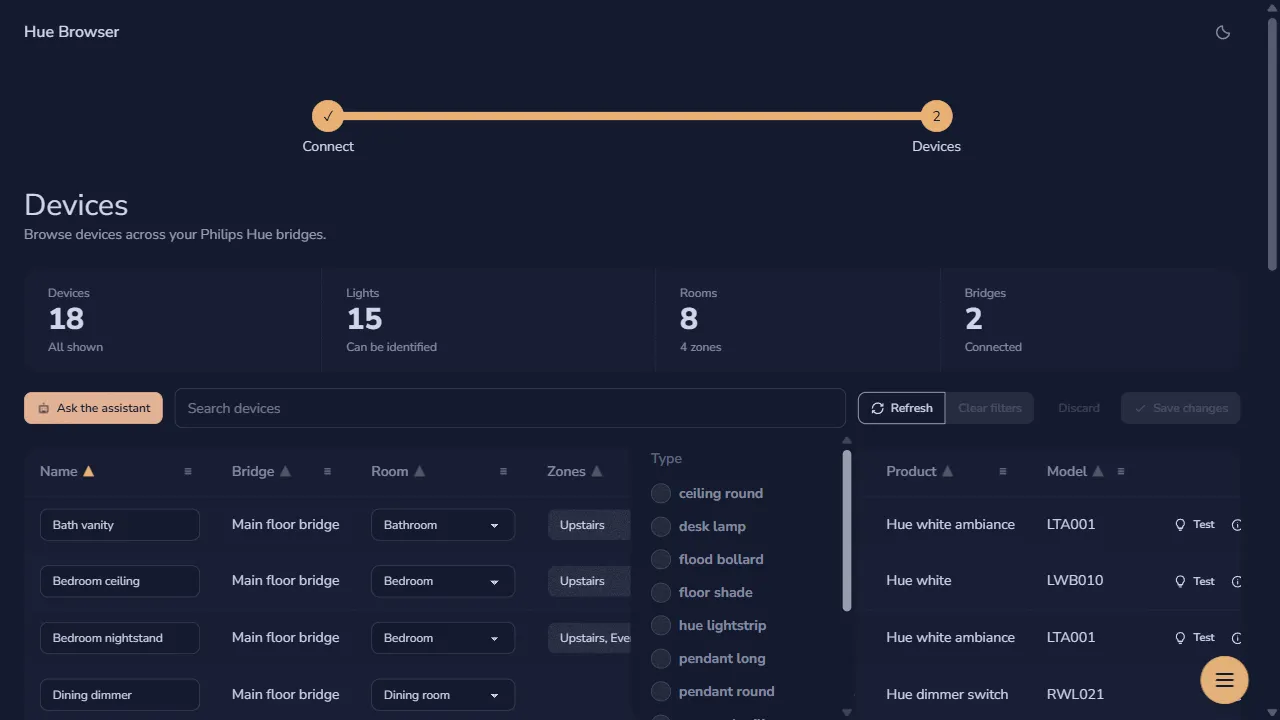The width and height of the screenshot is (1280, 720).
Task: Toggle dark mode with the moon icon
Action: 1222,32
